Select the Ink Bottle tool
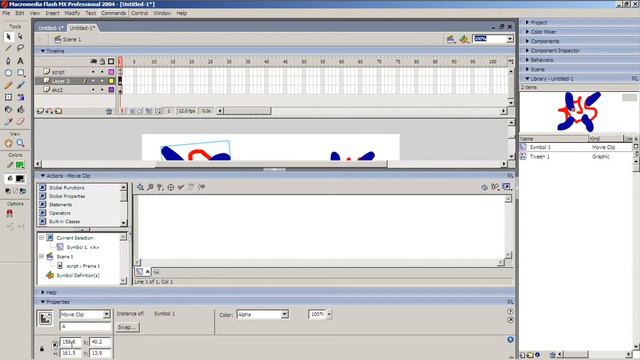Image resolution: width=640 pixels, height=360 pixels. point(8,109)
